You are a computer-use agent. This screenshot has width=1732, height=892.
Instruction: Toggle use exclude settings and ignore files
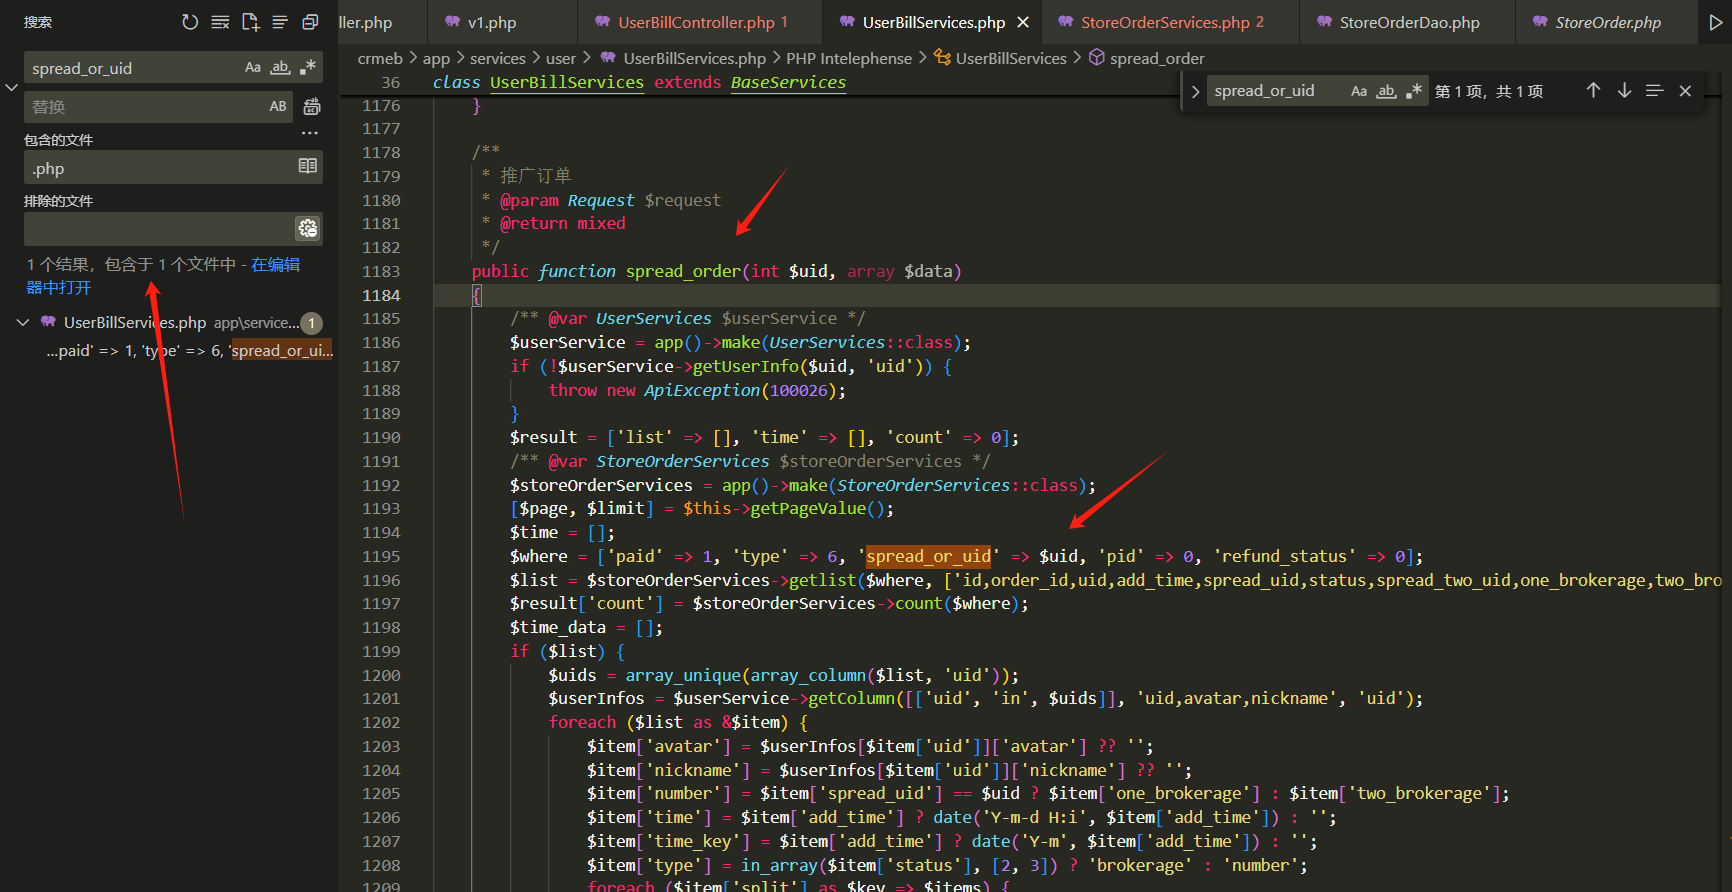(308, 228)
